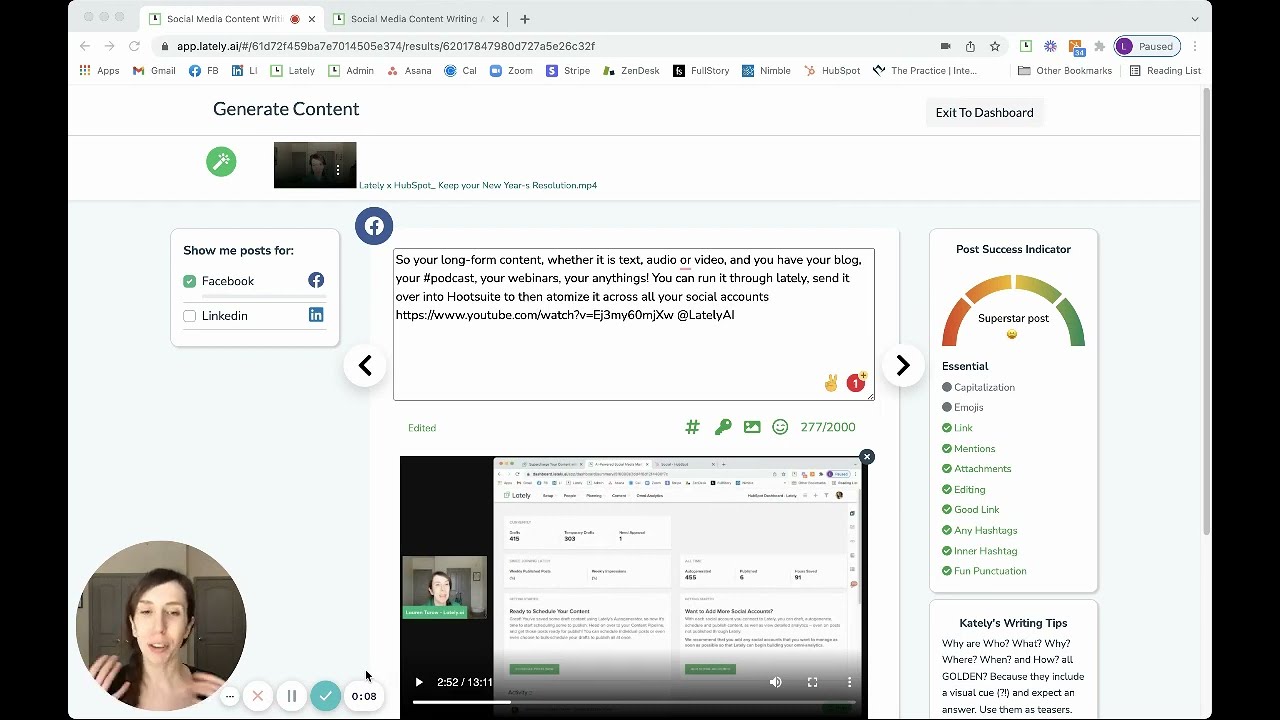Click inside the post text box
The height and width of the screenshot is (720, 1280).
[x=634, y=324]
